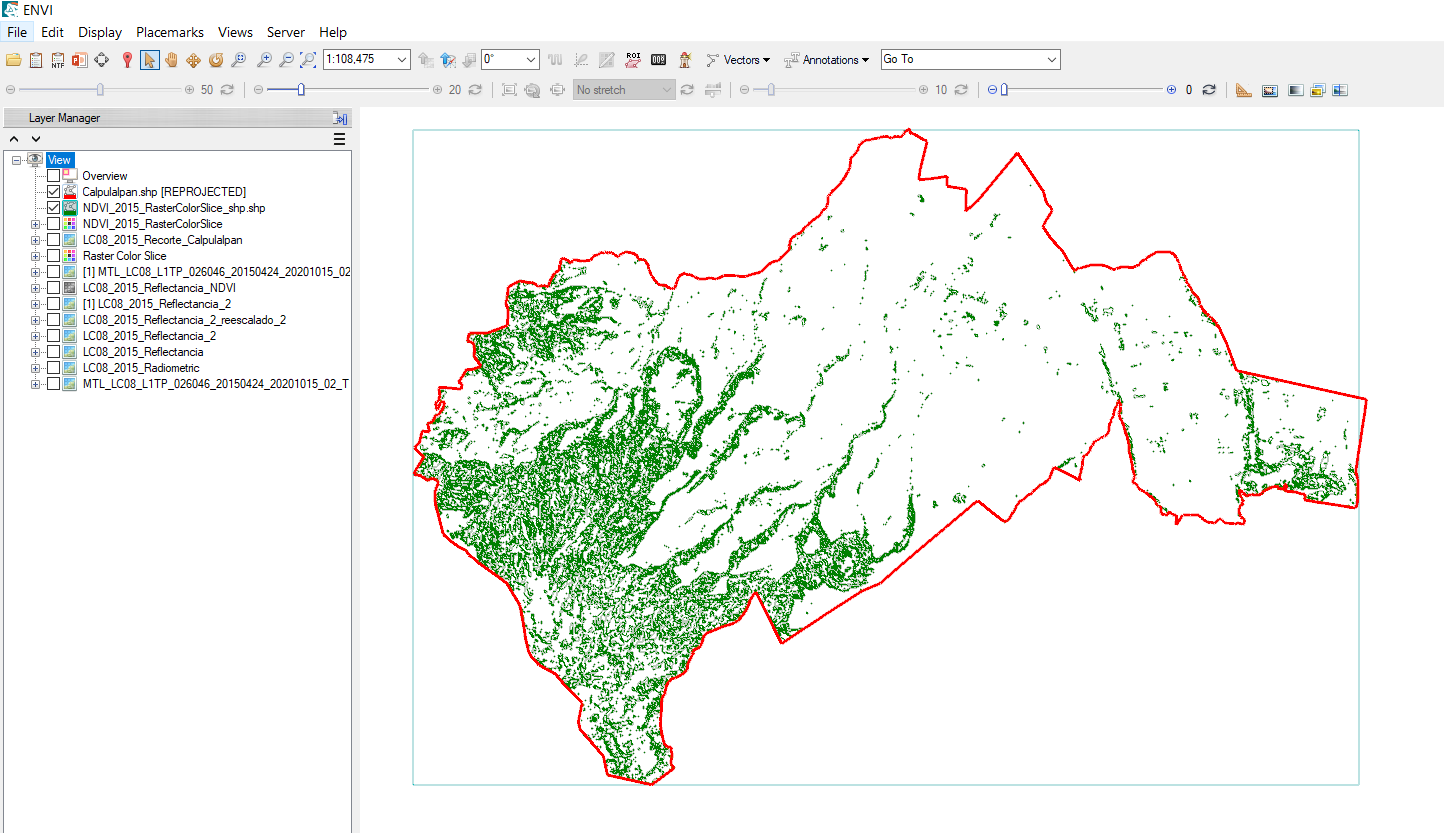The height and width of the screenshot is (833, 1444).
Task: Select the NDVI_2015_RasterColorSlice_shp.shp layer name
Action: [x=173, y=208]
